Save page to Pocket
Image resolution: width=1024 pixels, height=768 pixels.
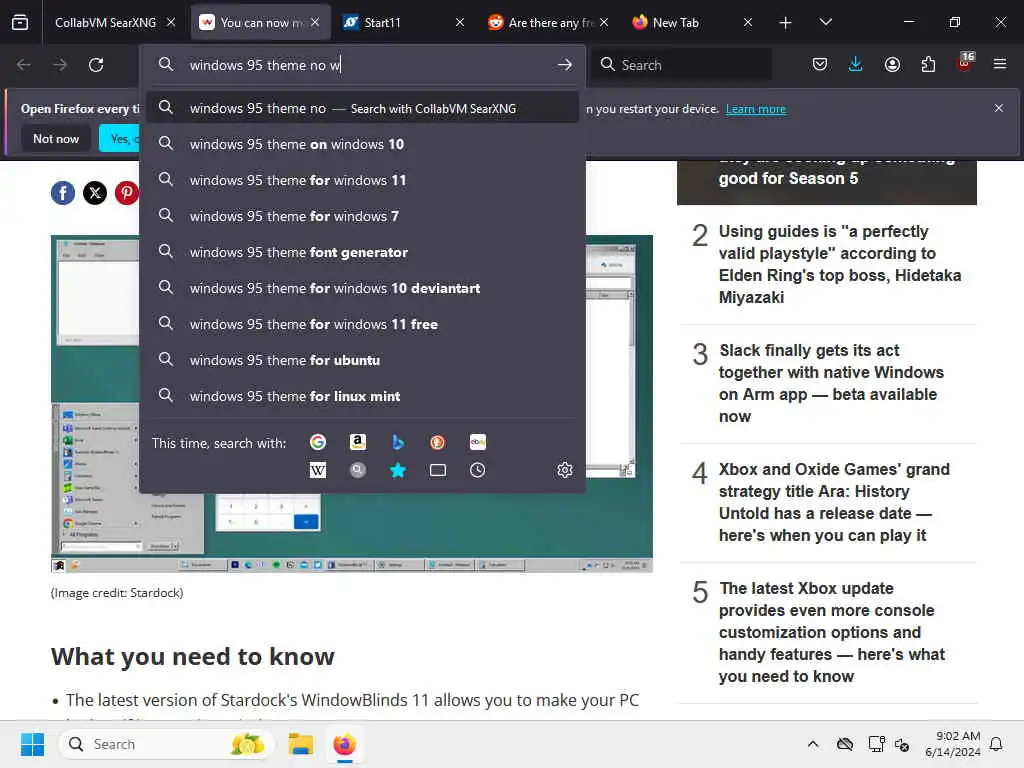(820, 64)
